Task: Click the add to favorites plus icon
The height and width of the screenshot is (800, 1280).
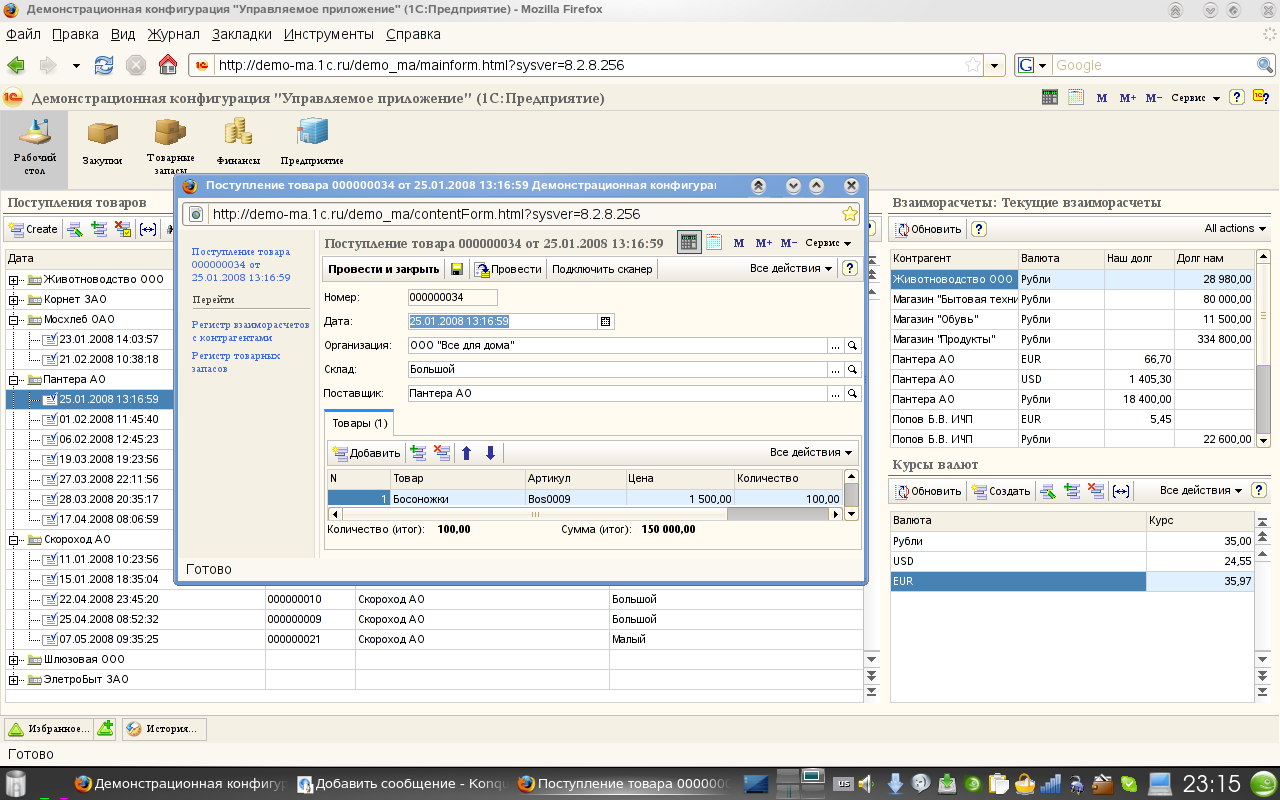Action: tap(105, 728)
